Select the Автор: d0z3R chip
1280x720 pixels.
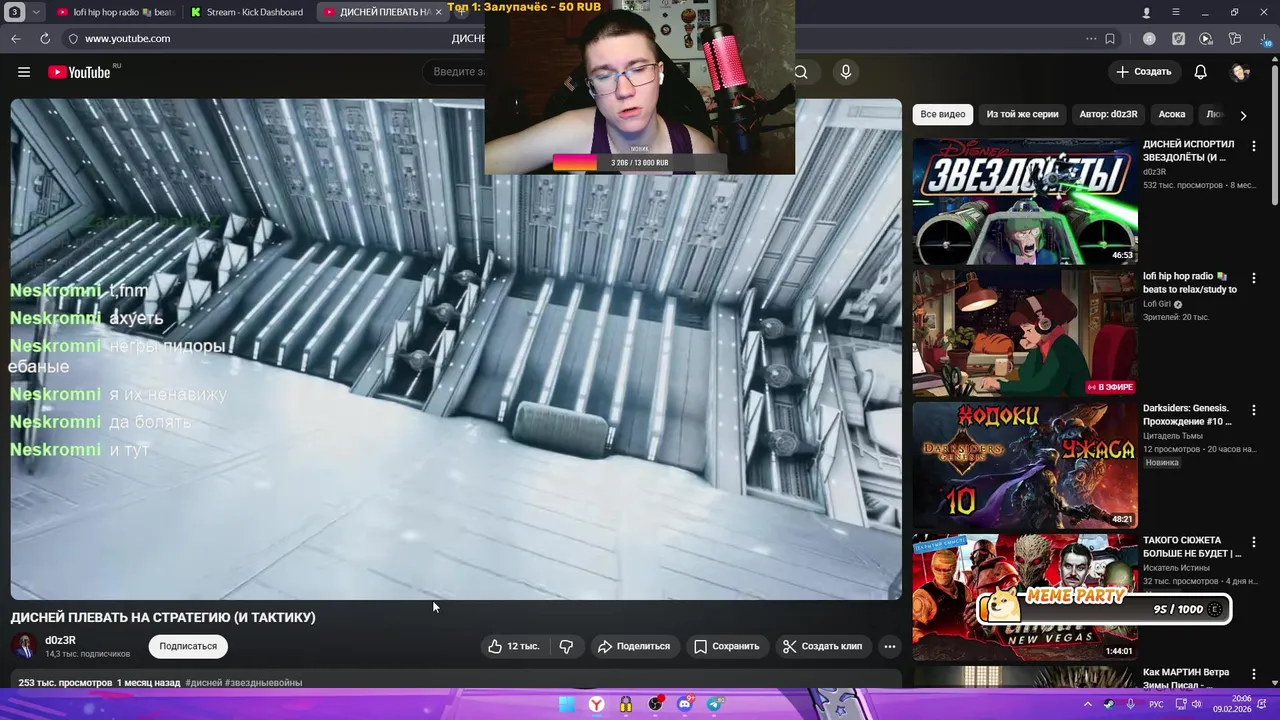click(x=1108, y=114)
